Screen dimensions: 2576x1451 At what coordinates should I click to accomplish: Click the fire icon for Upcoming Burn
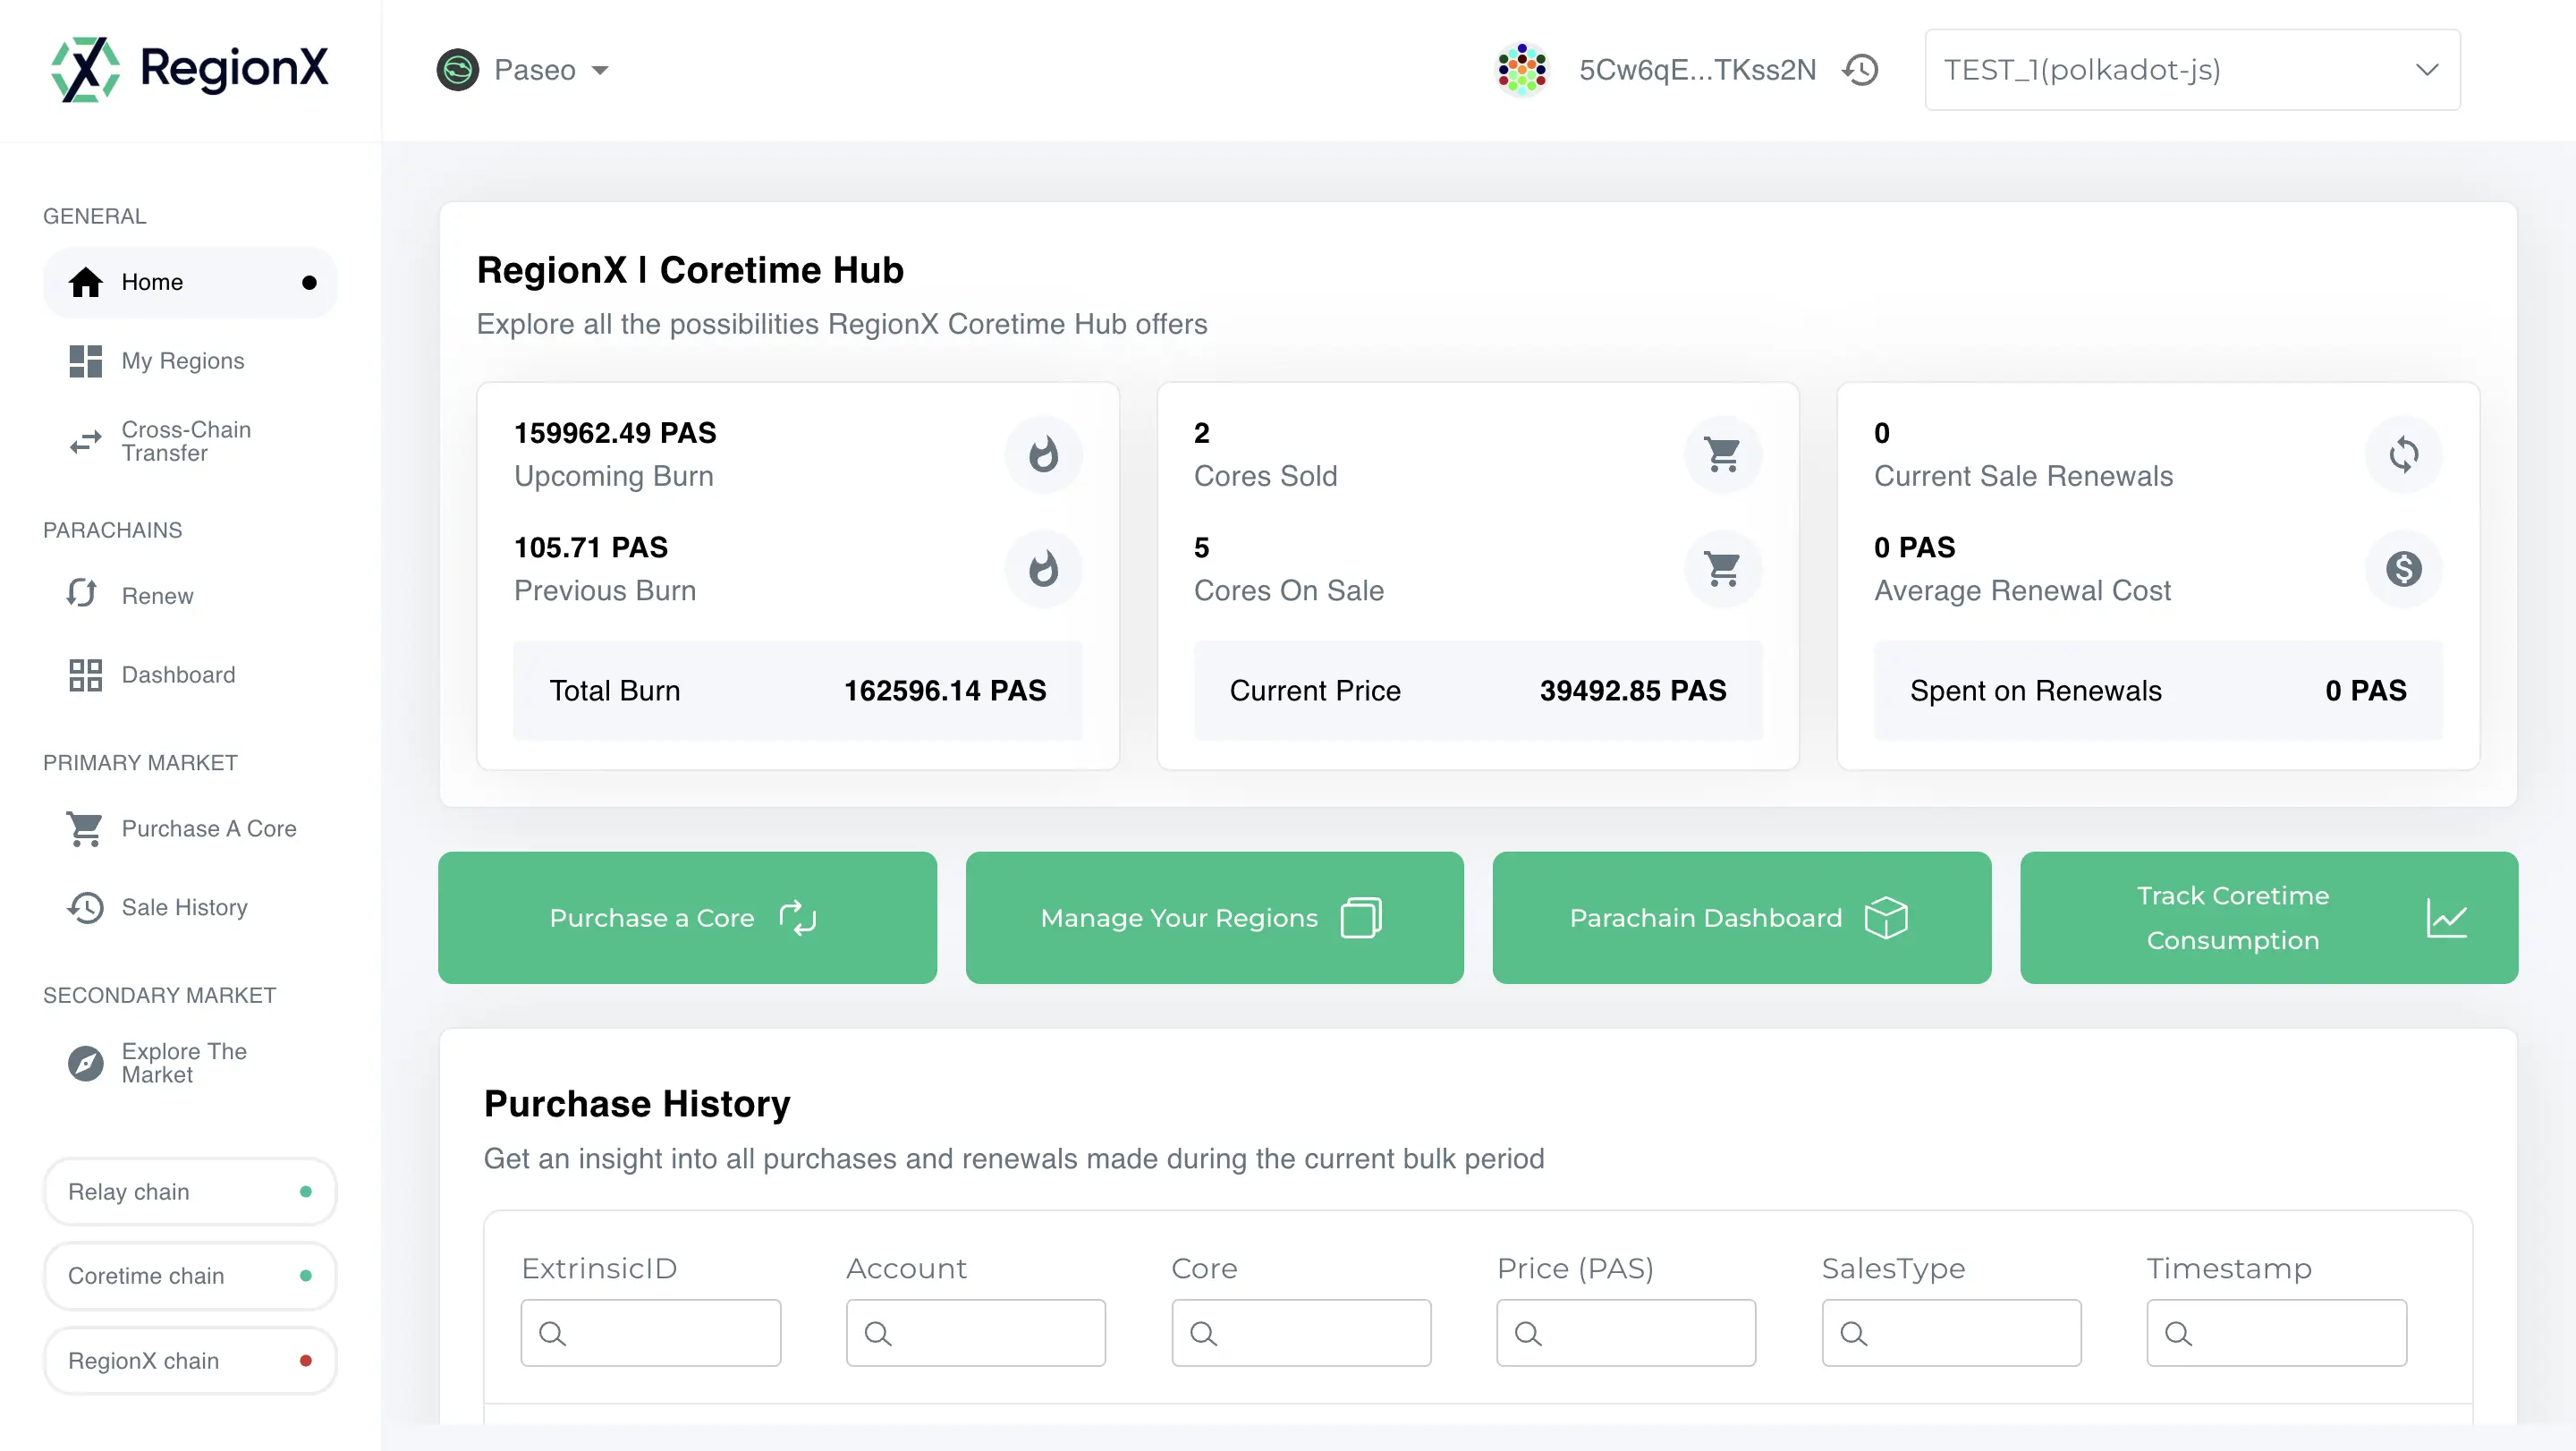(x=1044, y=453)
